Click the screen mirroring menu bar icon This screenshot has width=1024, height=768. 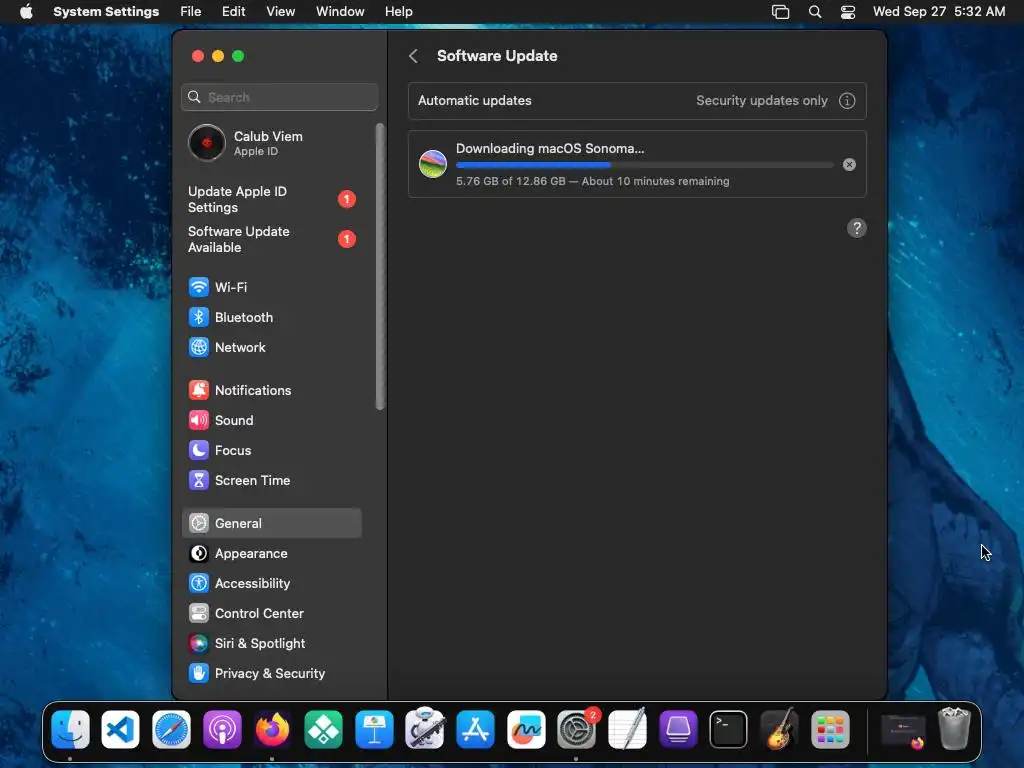point(780,12)
